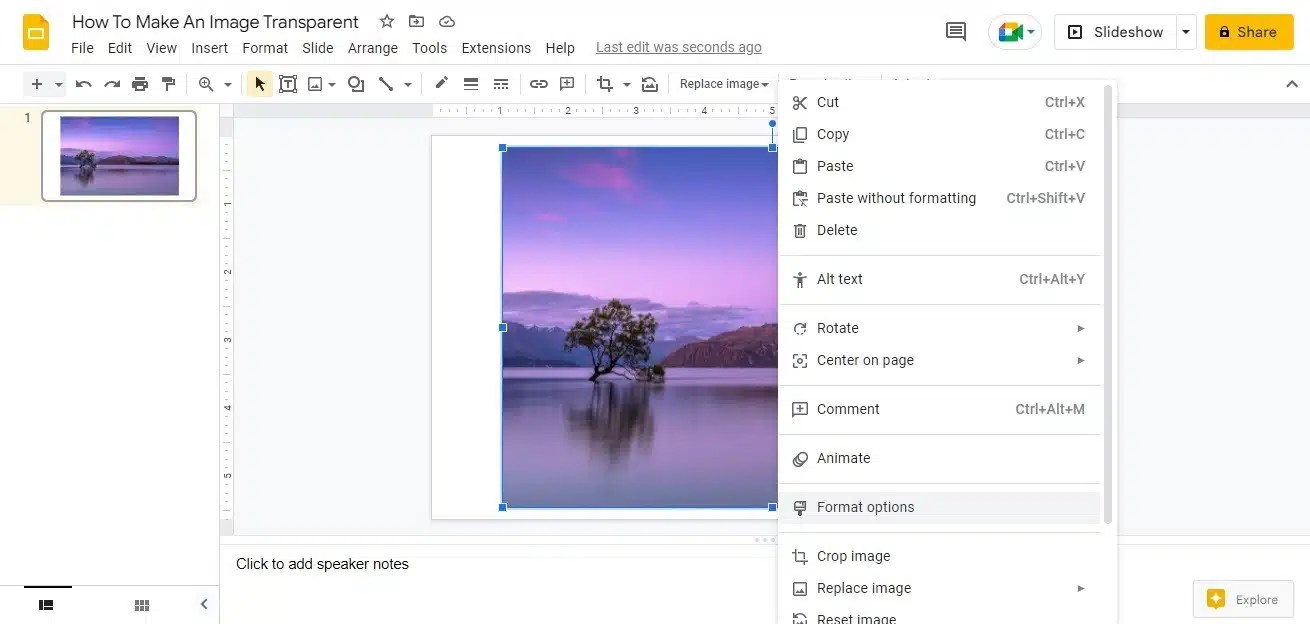Viewport: 1310px width, 624px height.
Task: Click the Border weight icon
Action: pos(471,84)
